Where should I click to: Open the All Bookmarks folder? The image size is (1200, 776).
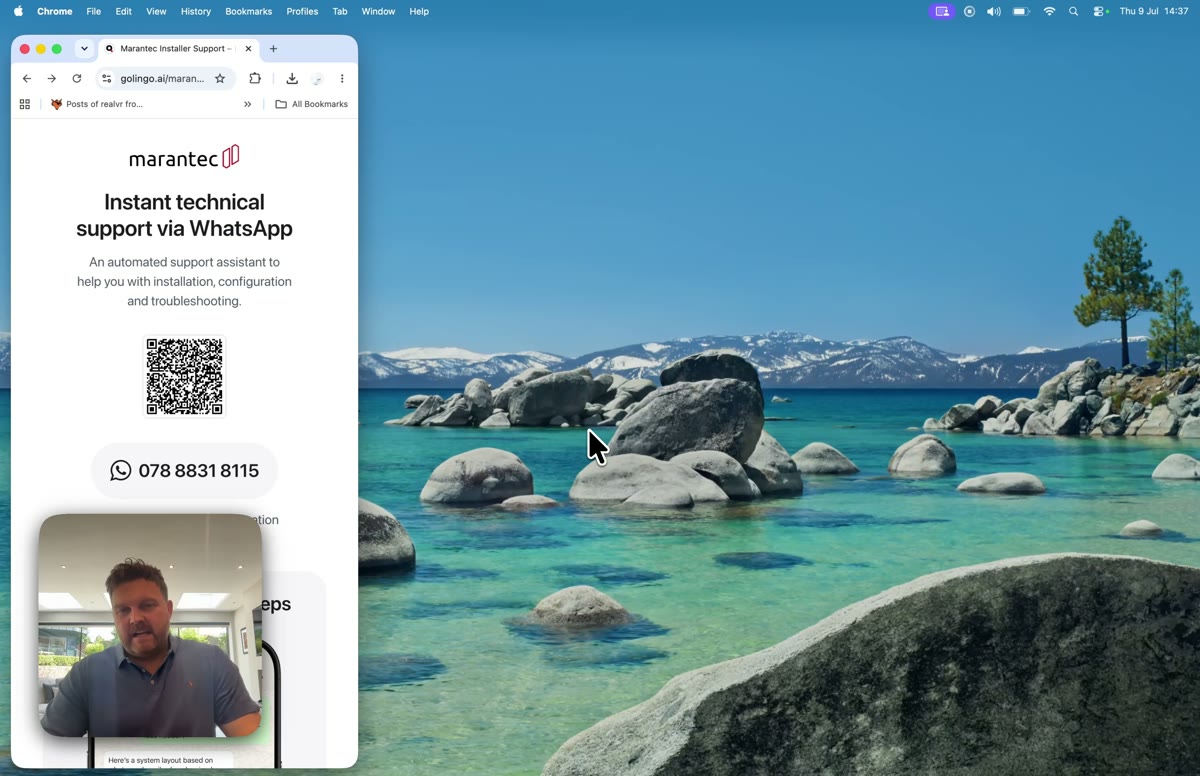click(311, 104)
